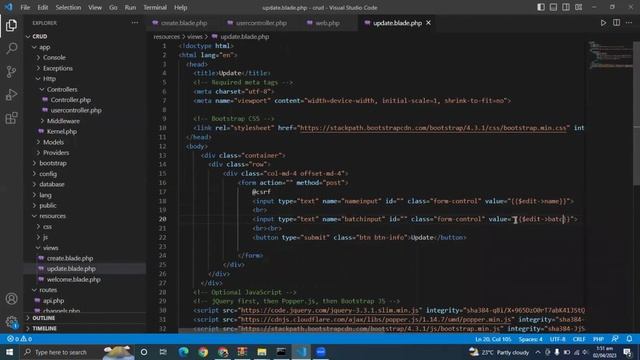This screenshot has width=640, height=360.
Task: Click Ln 20, Col 105 in status bar
Action: [x=493, y=339]
